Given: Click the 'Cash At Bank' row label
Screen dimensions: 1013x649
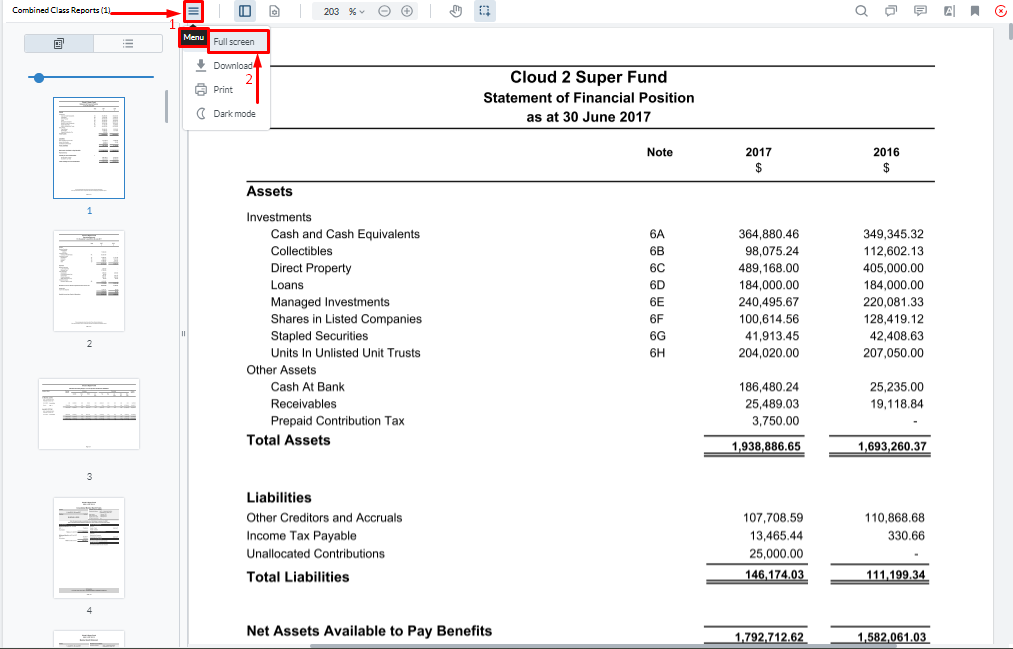Looking at the screenshot, I should (308, 387).
